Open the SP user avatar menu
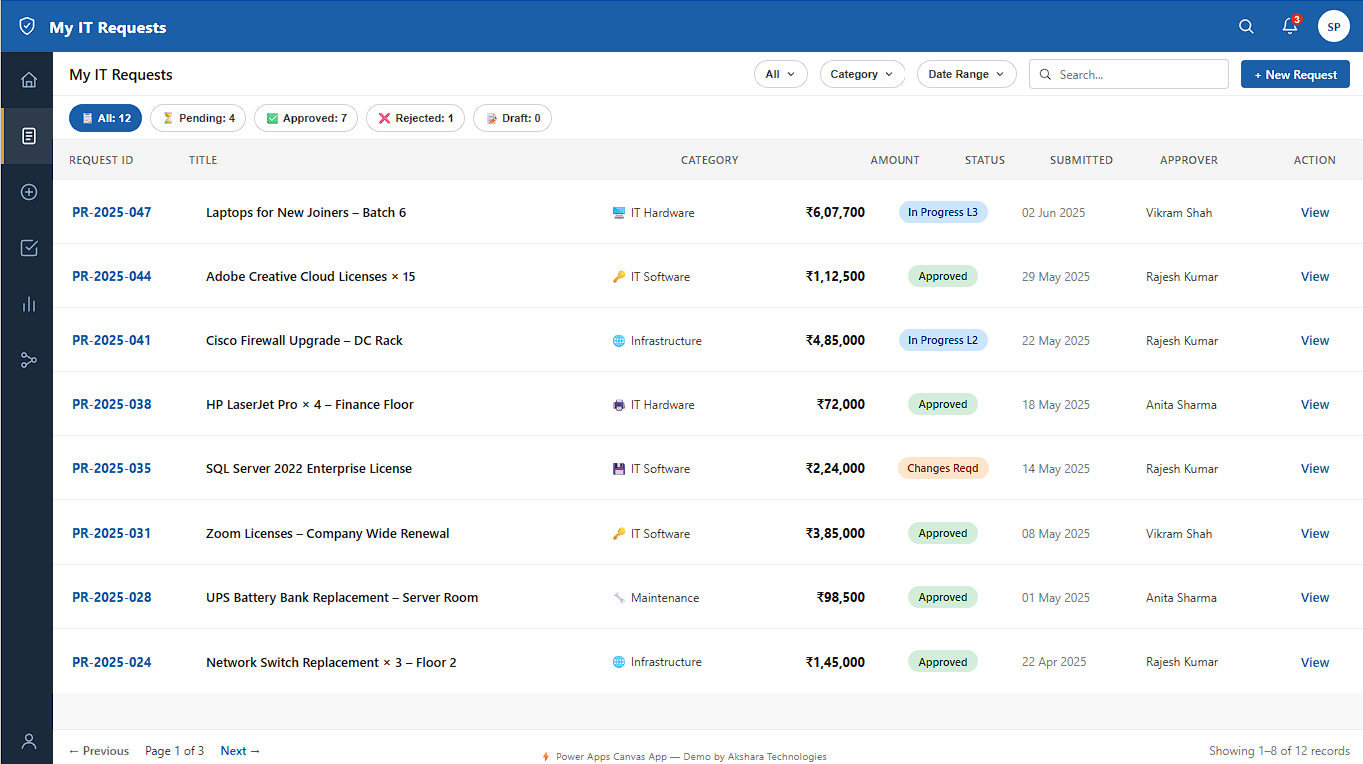This screenshot has width=1363, height=764. [x=1334, y=27]
